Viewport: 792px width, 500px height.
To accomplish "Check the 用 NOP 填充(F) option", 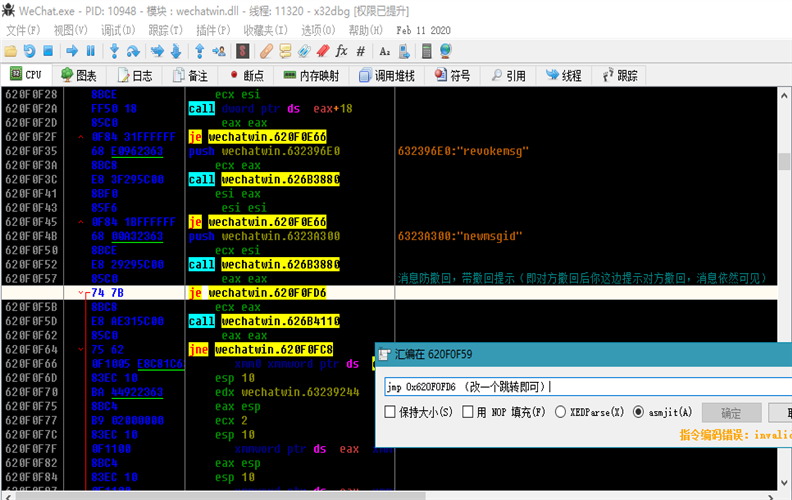I will coord(466,412).
